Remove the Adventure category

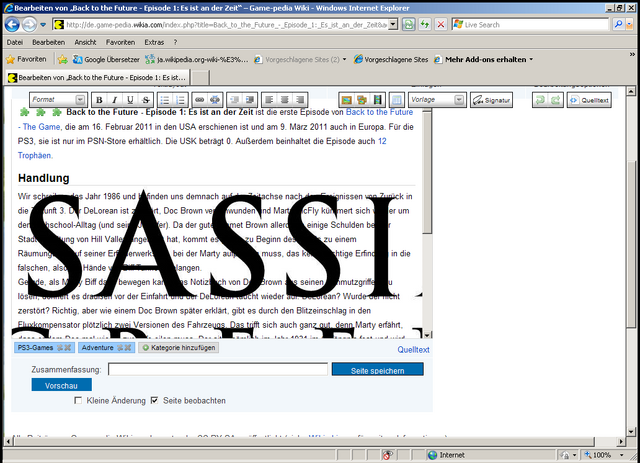128,348
